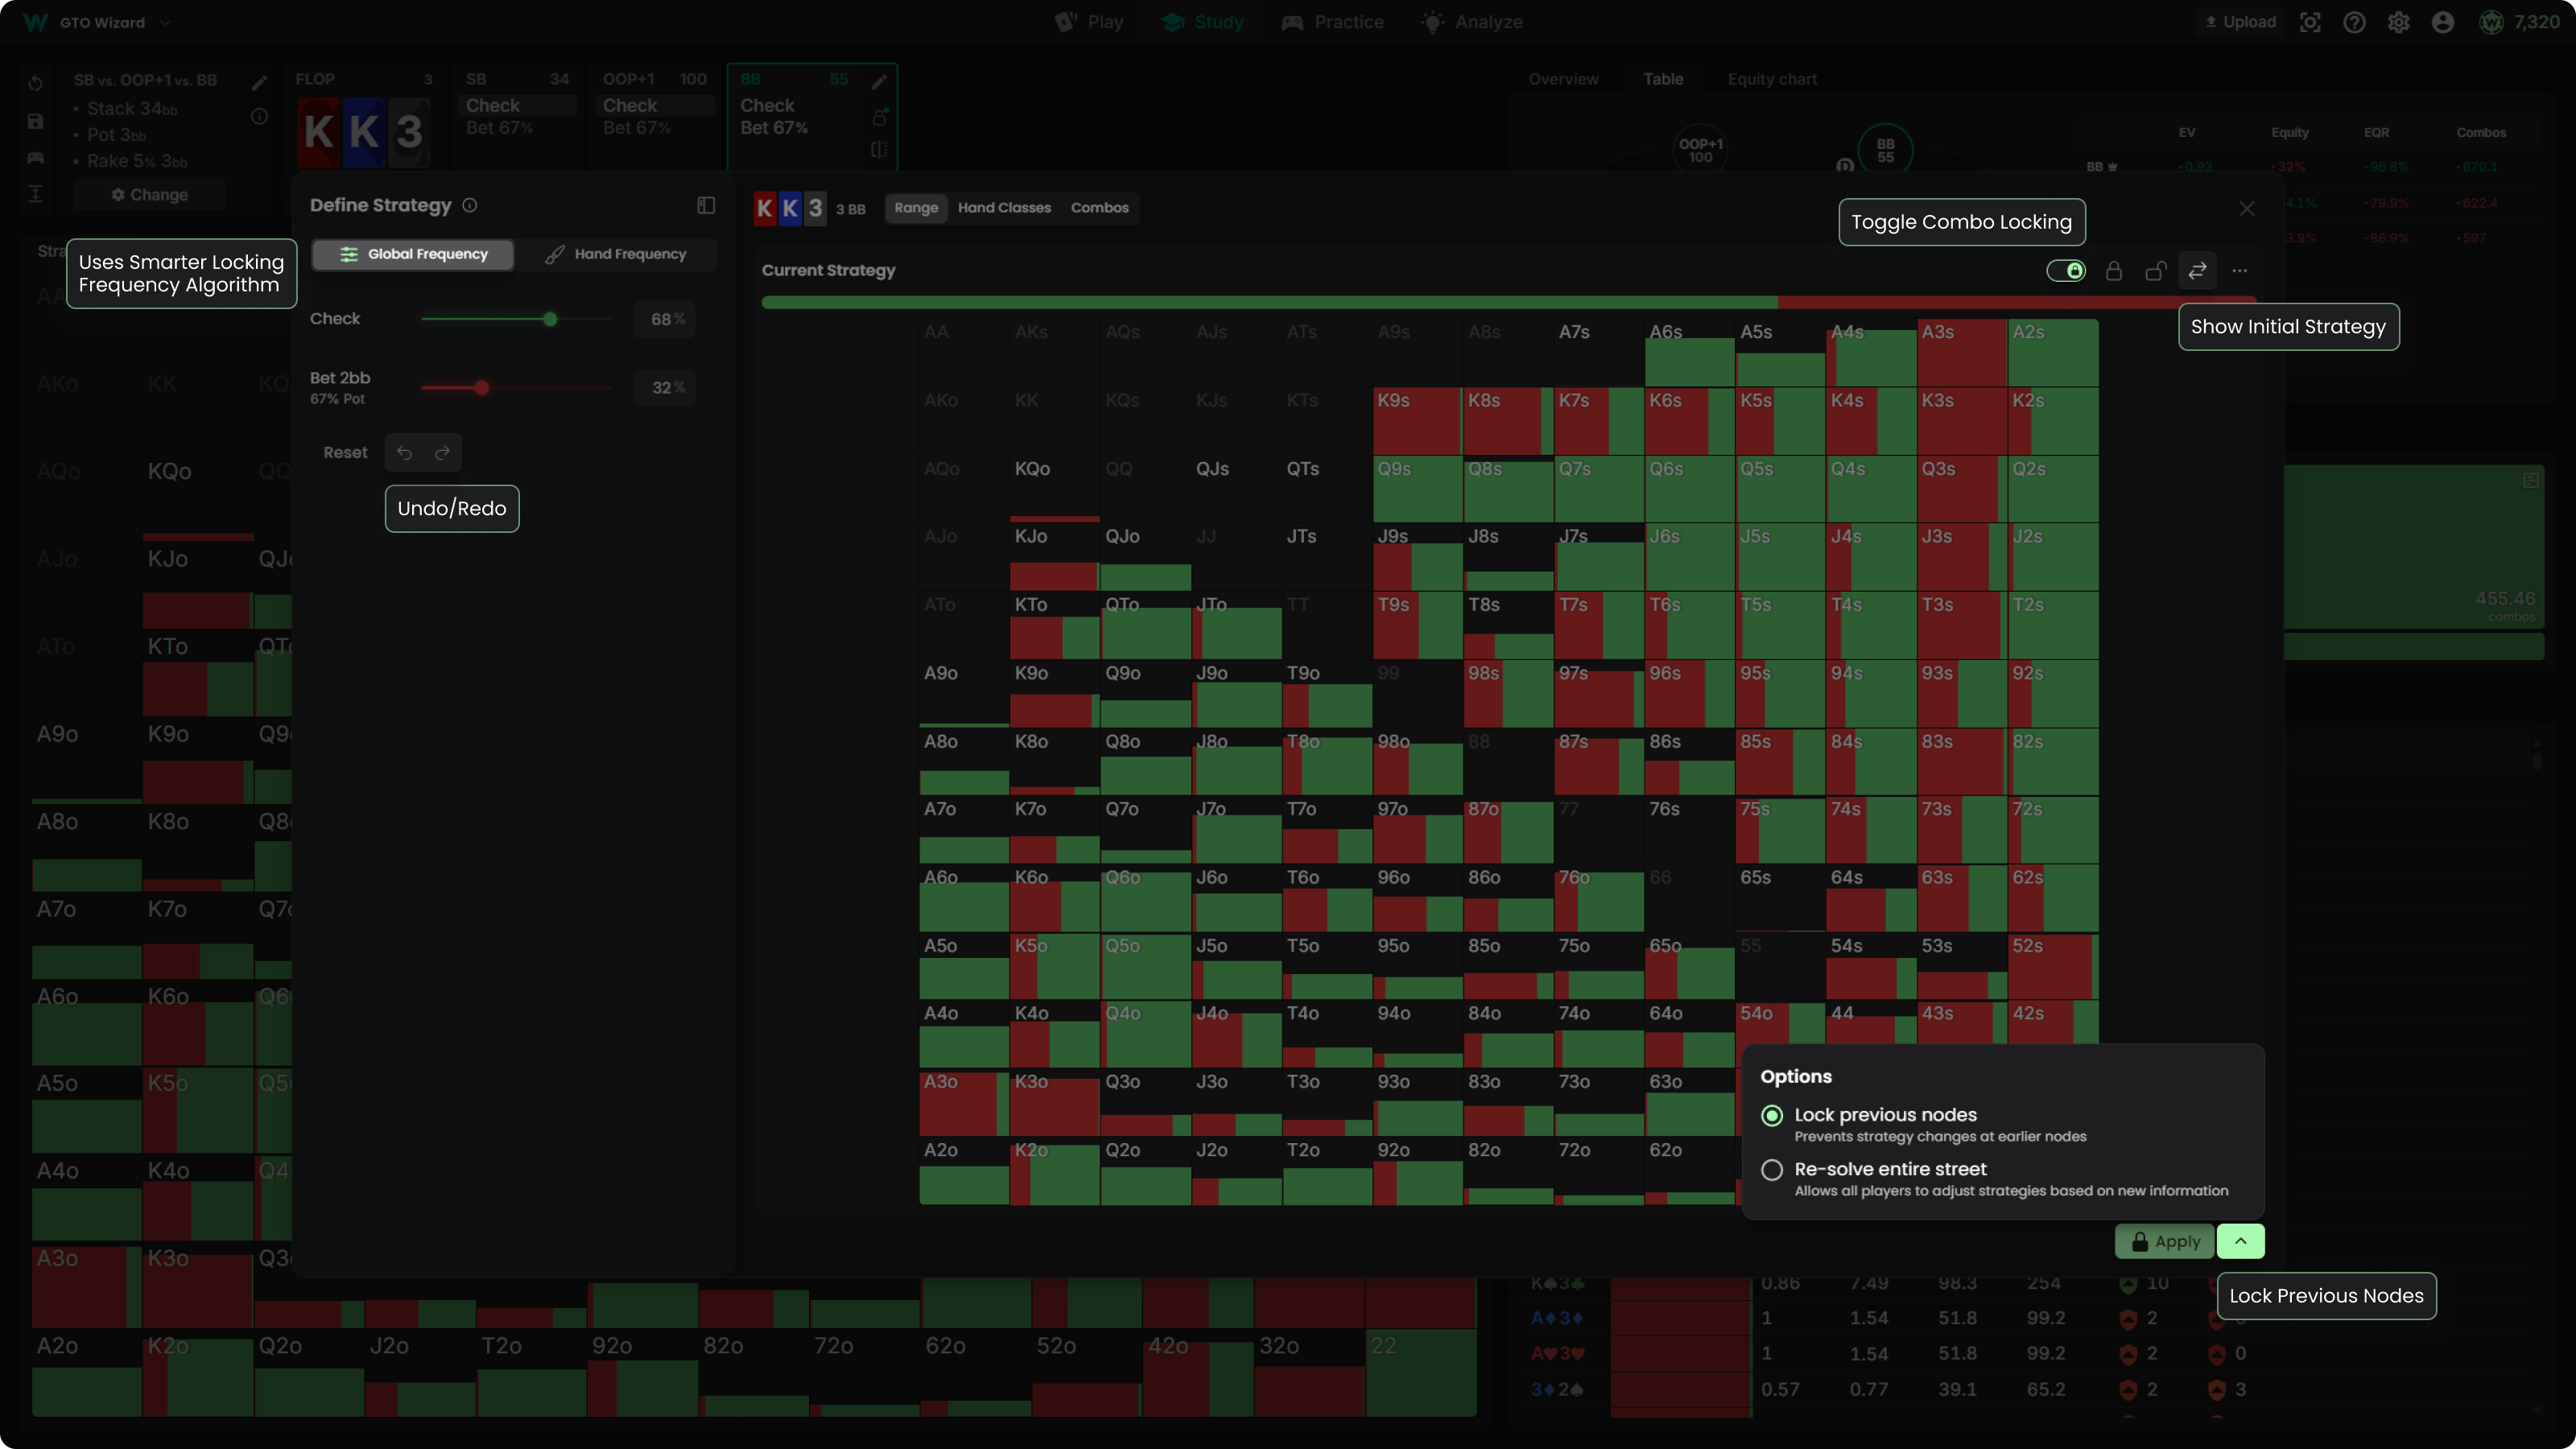Click the Apply button
The image size is (2576, 1449).
coord(2165,1241)
